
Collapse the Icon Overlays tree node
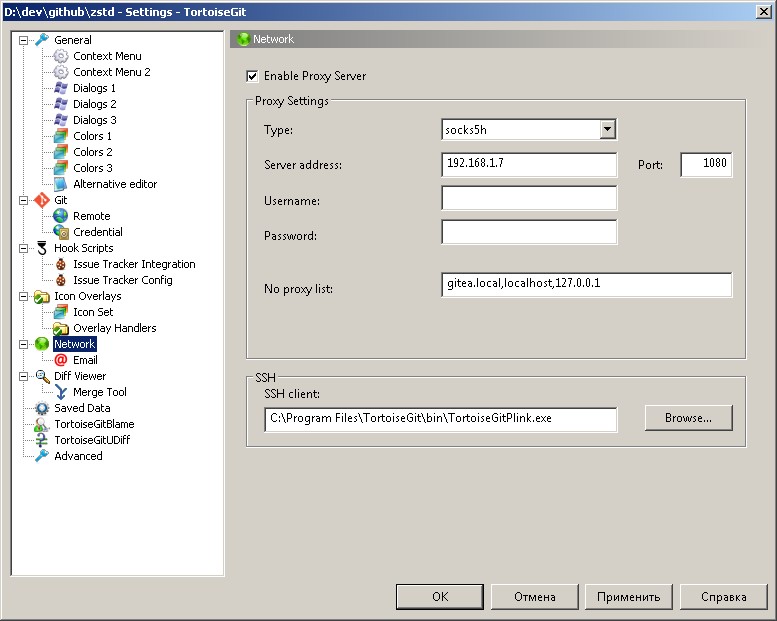[x=23, y=296]
